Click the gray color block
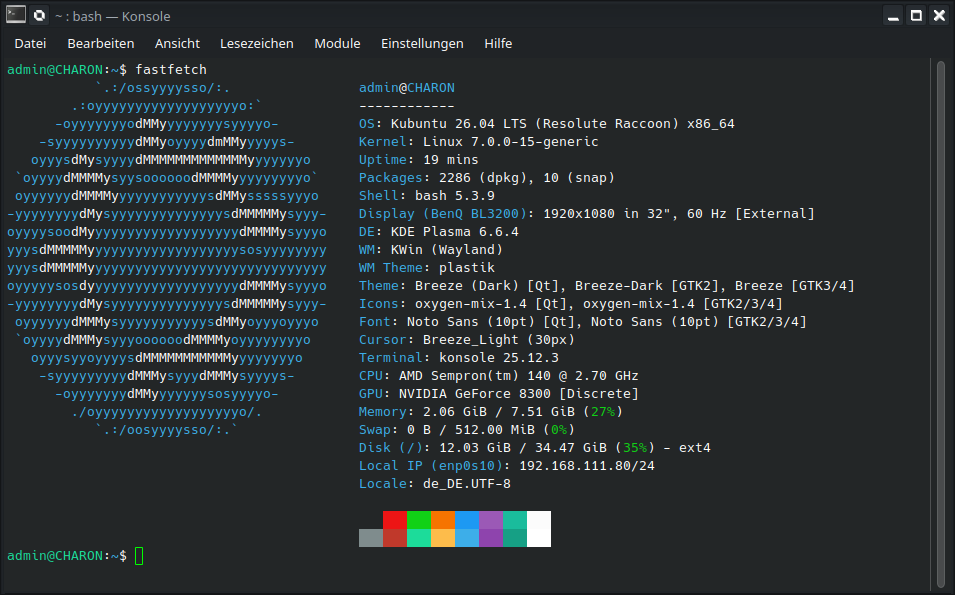 371,538
